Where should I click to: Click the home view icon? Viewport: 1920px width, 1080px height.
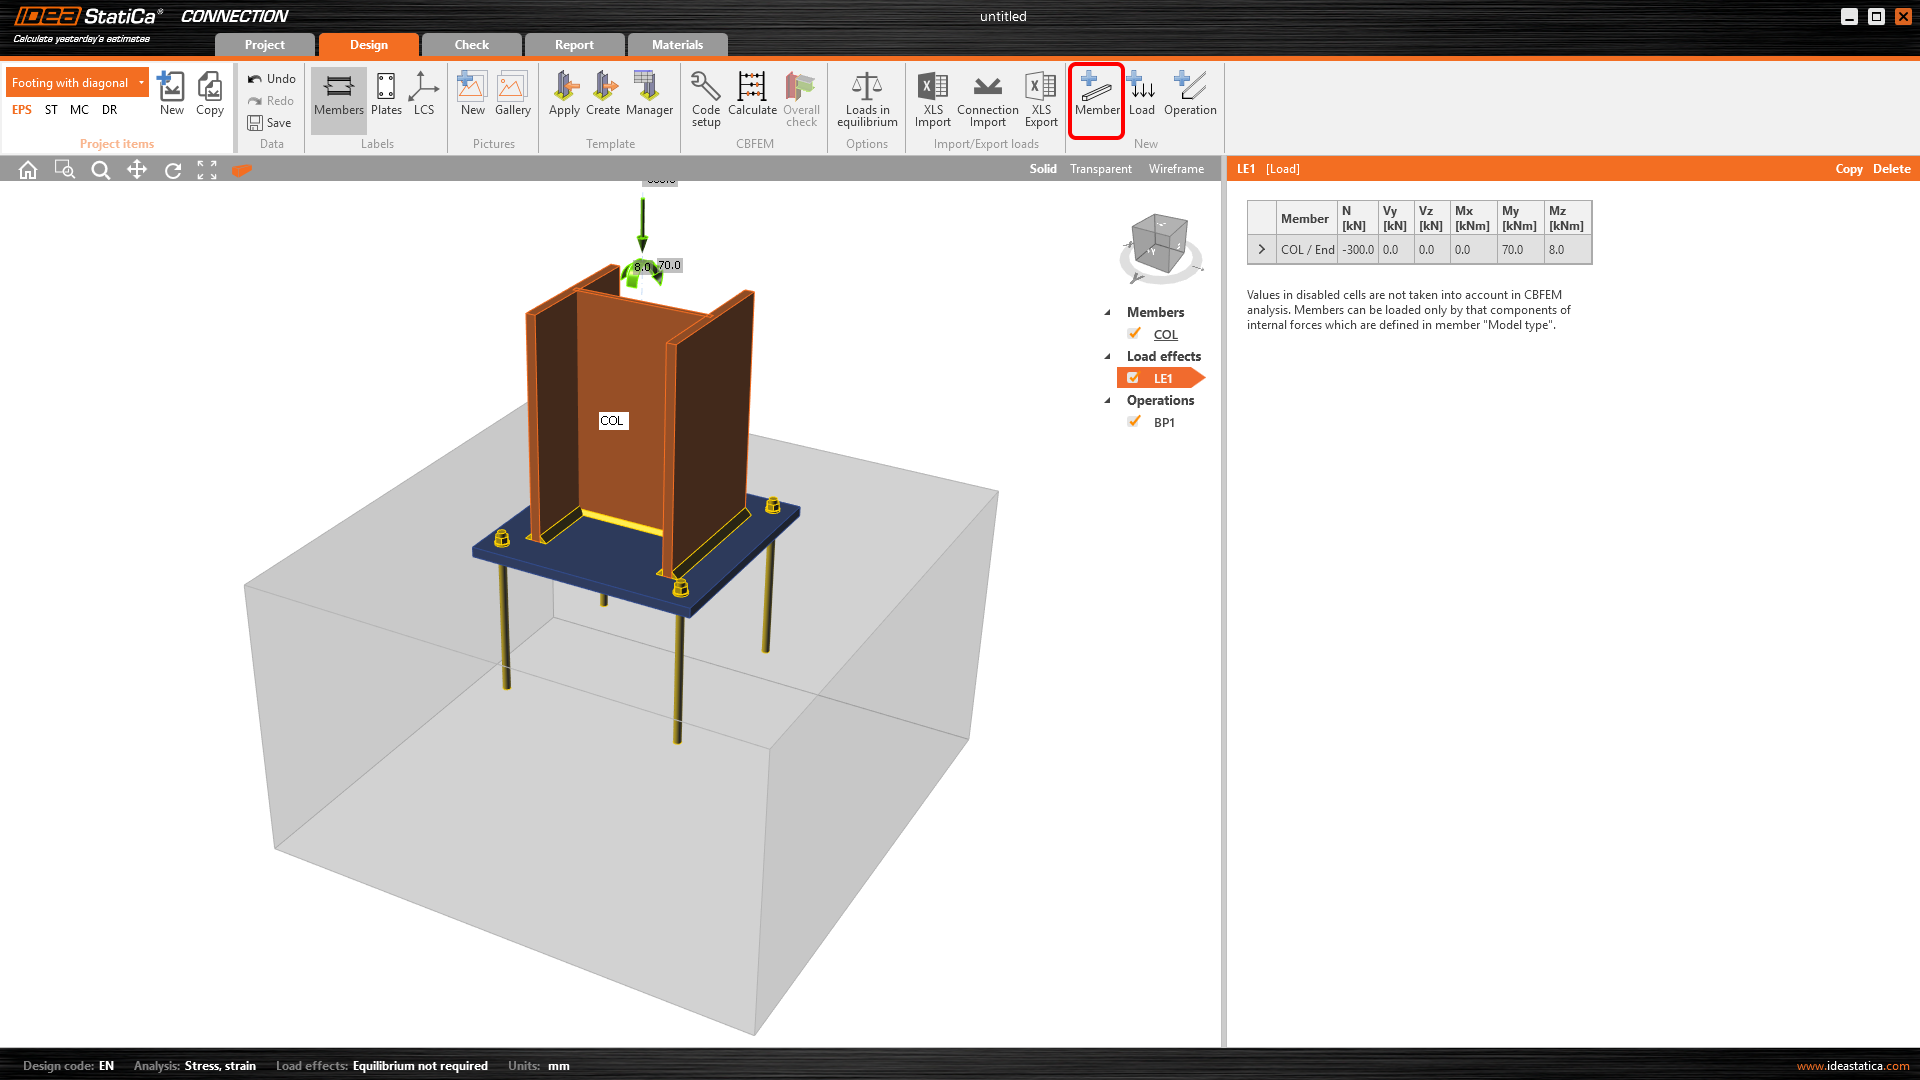pos(28,170)
